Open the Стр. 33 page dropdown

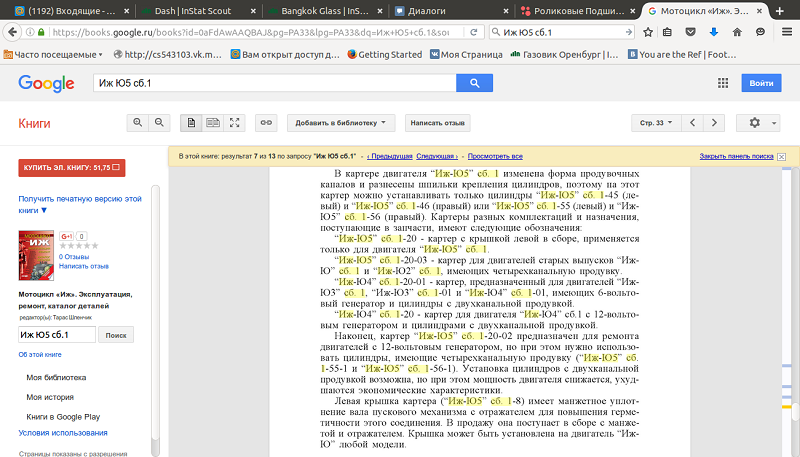656,122
